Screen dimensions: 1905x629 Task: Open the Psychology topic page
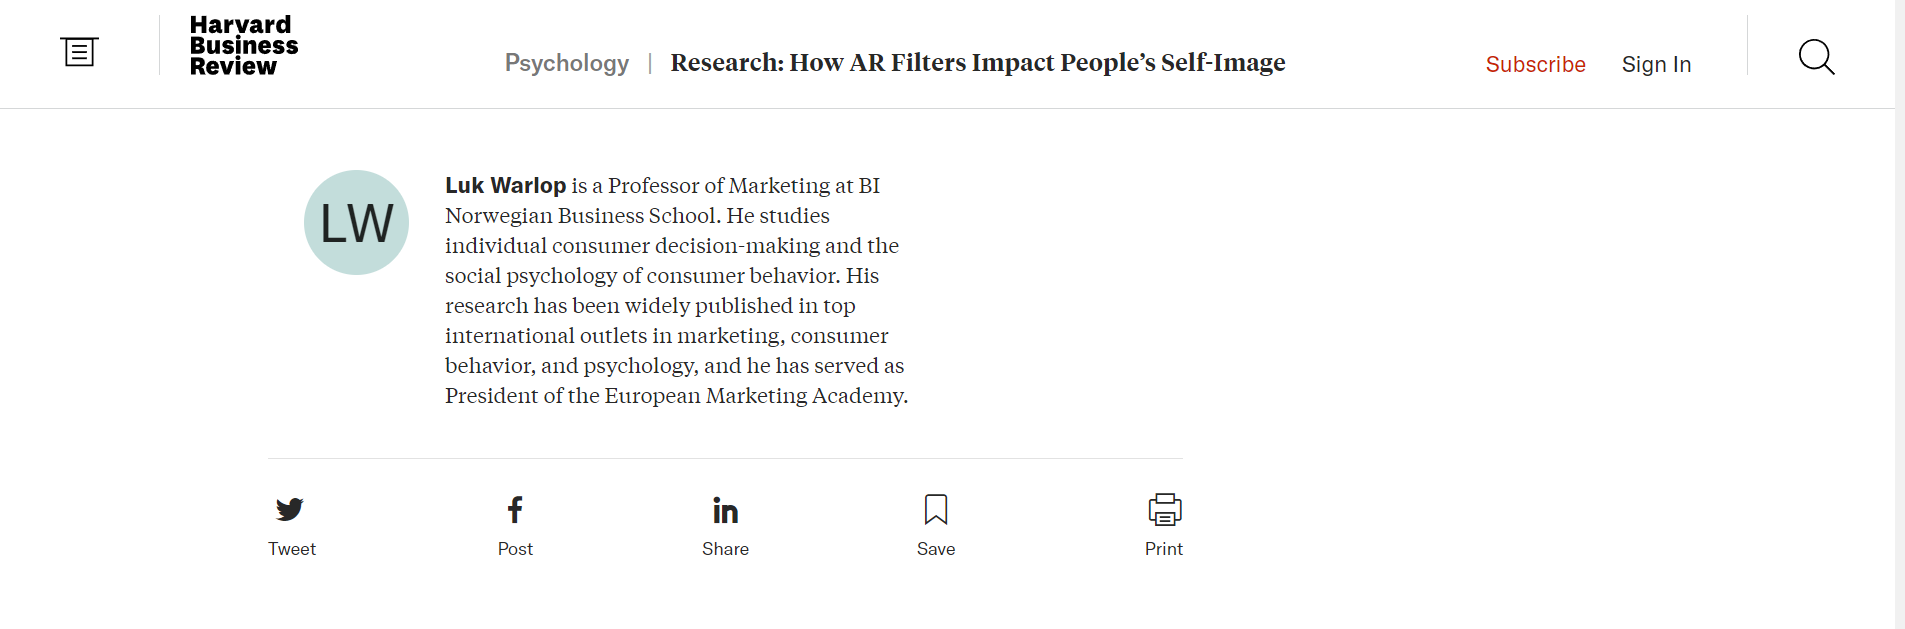[566, 63]
